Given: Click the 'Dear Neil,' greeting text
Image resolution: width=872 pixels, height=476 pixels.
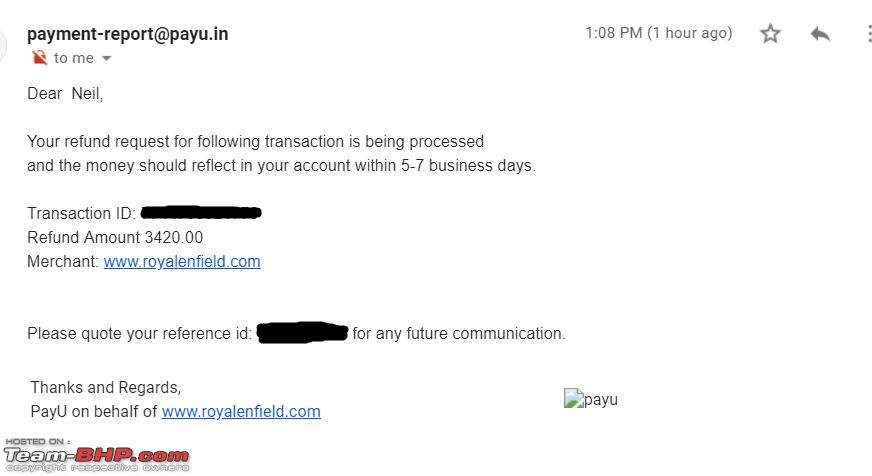Looking at the screenshot, I should (x=65, y=93).
